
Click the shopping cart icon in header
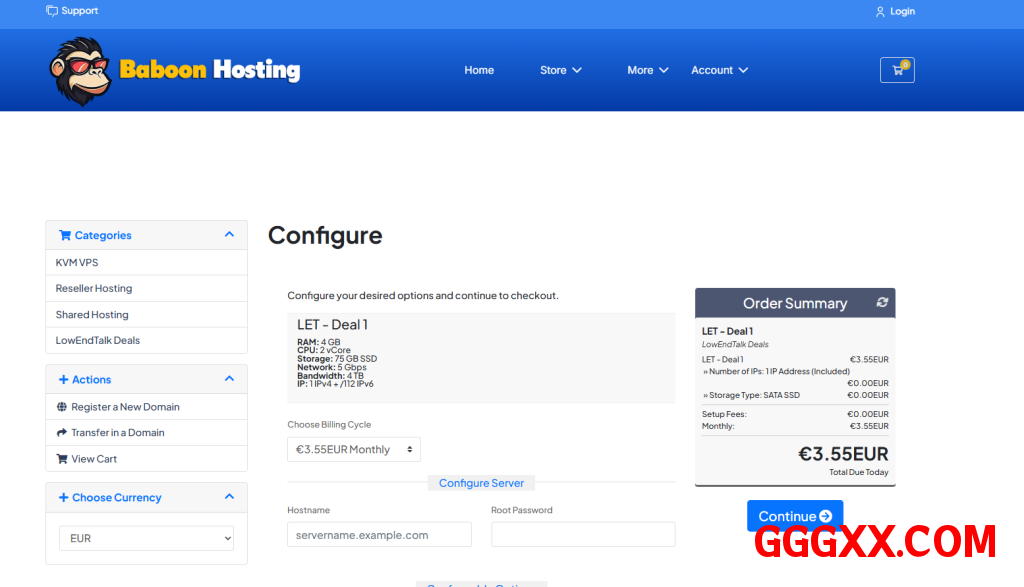896,70
